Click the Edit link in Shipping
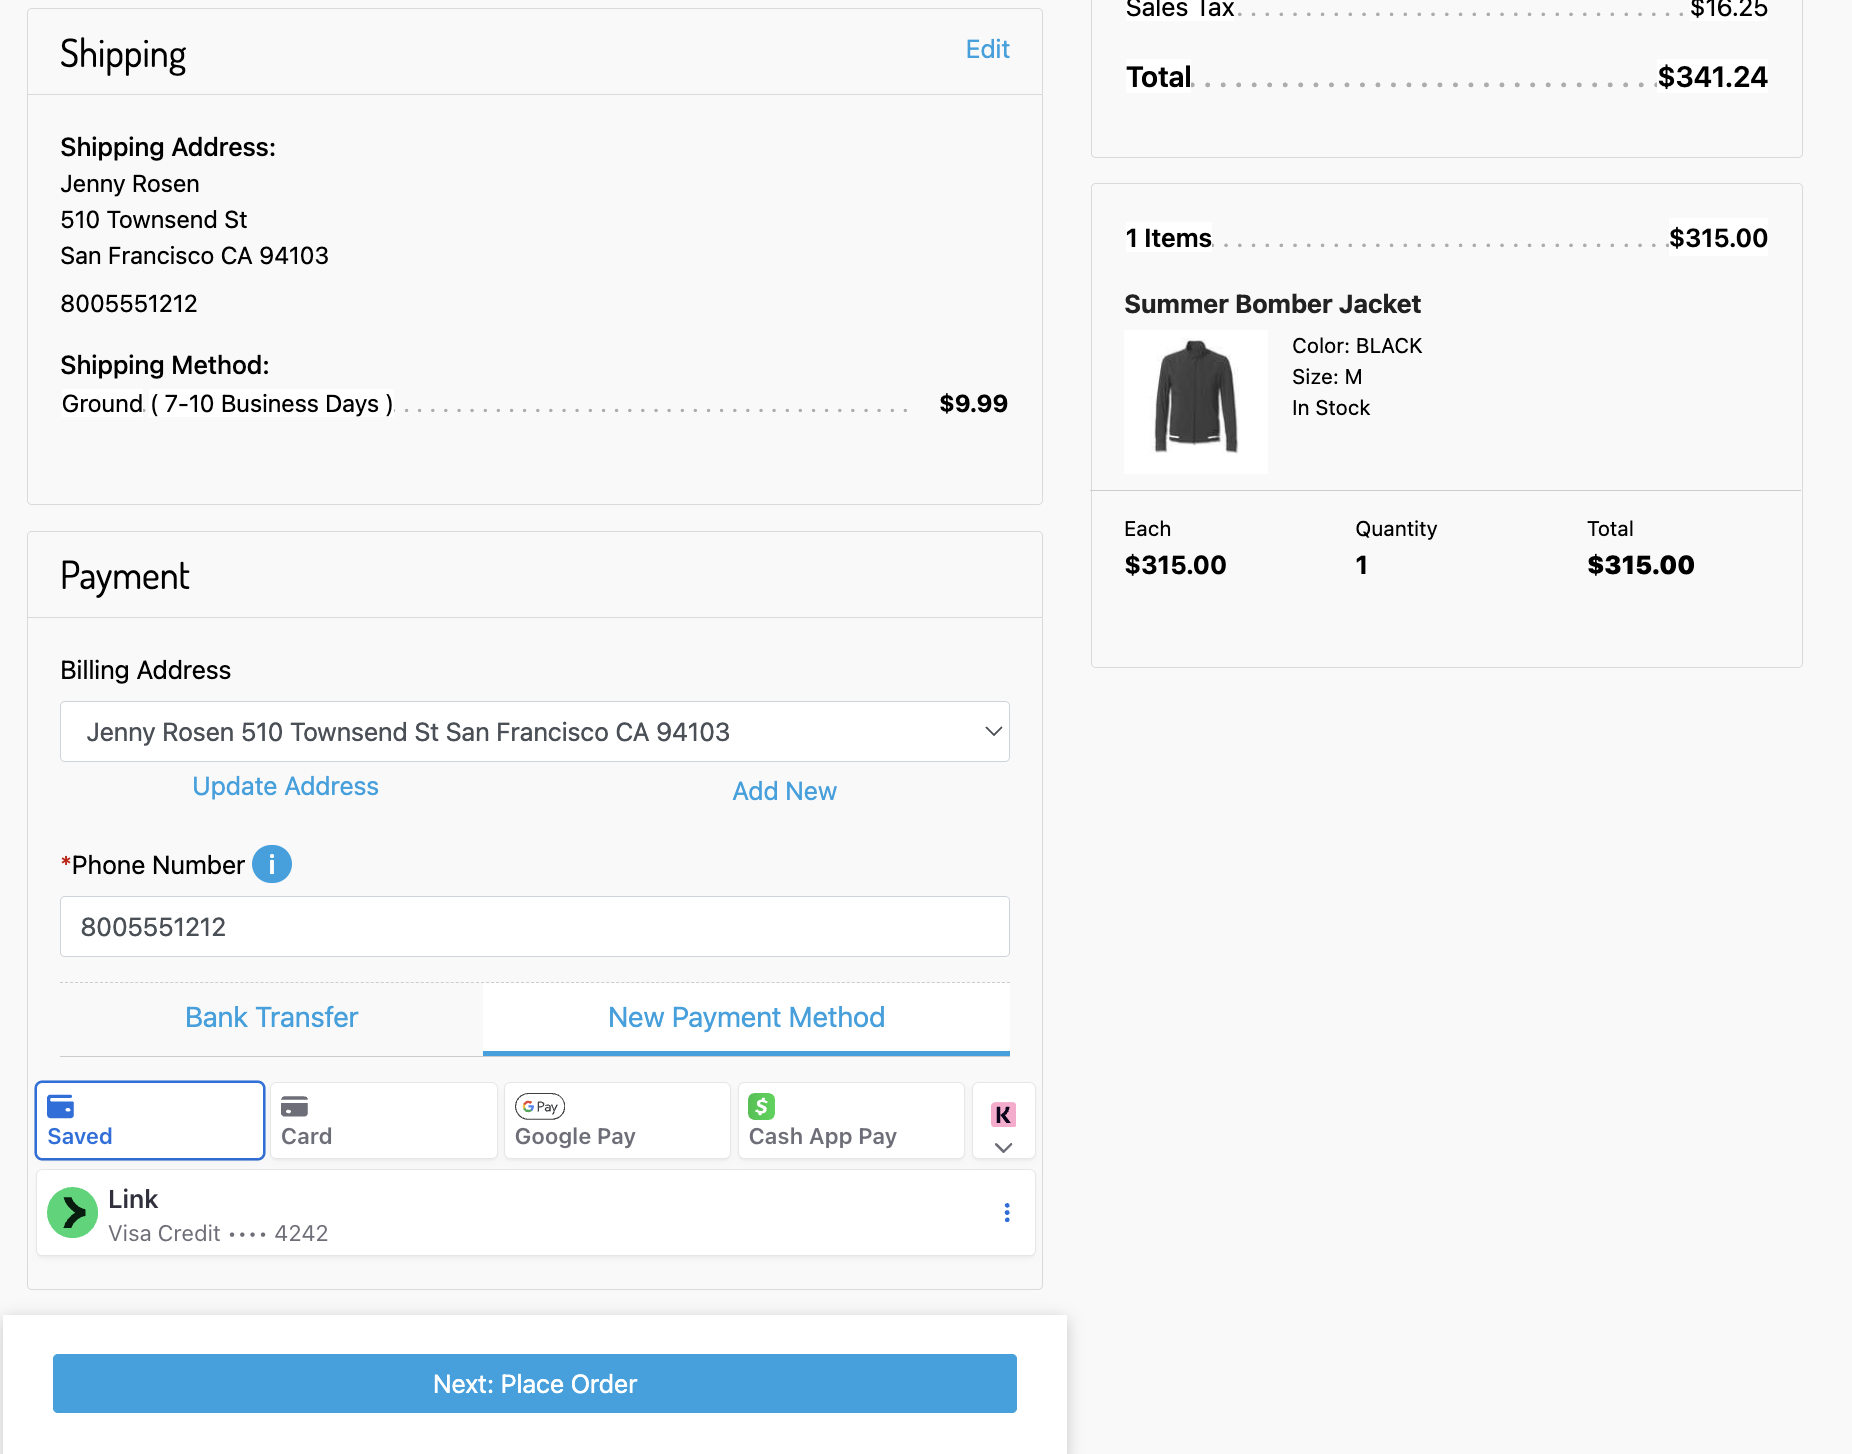The image size is (1852, 1454). click(987, 49)
